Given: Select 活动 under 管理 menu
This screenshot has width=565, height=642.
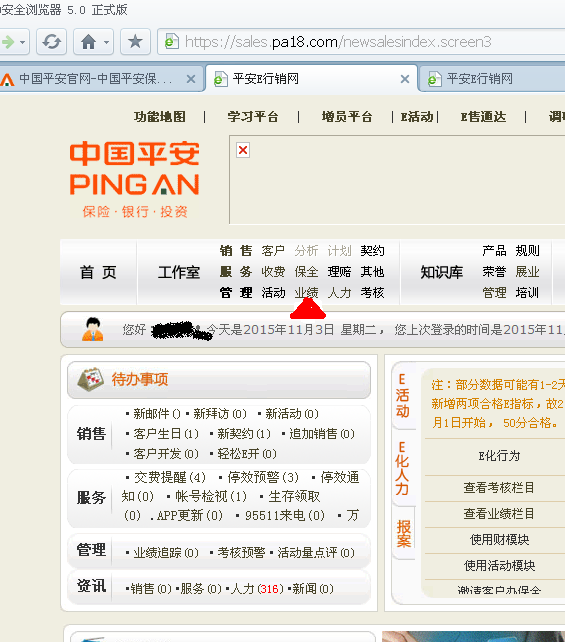Looking at the screenshot, I should pyautogui.click(x=273, y=292).
